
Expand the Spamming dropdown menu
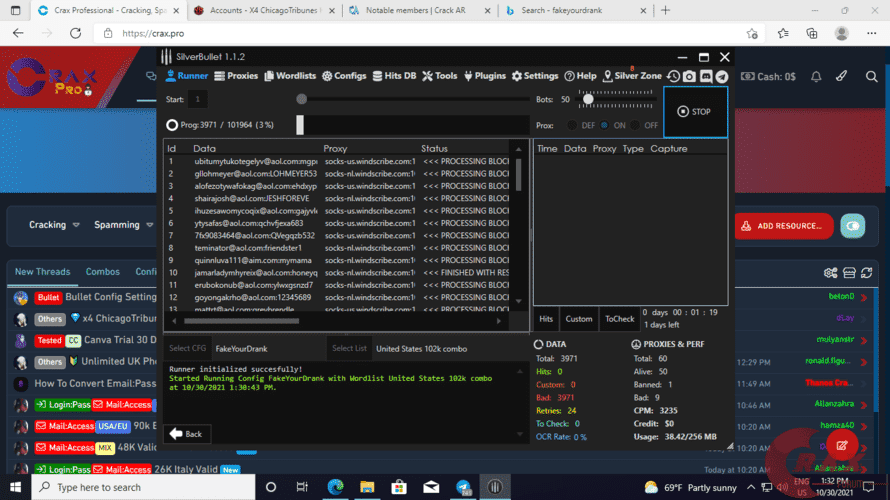point(125,225)
